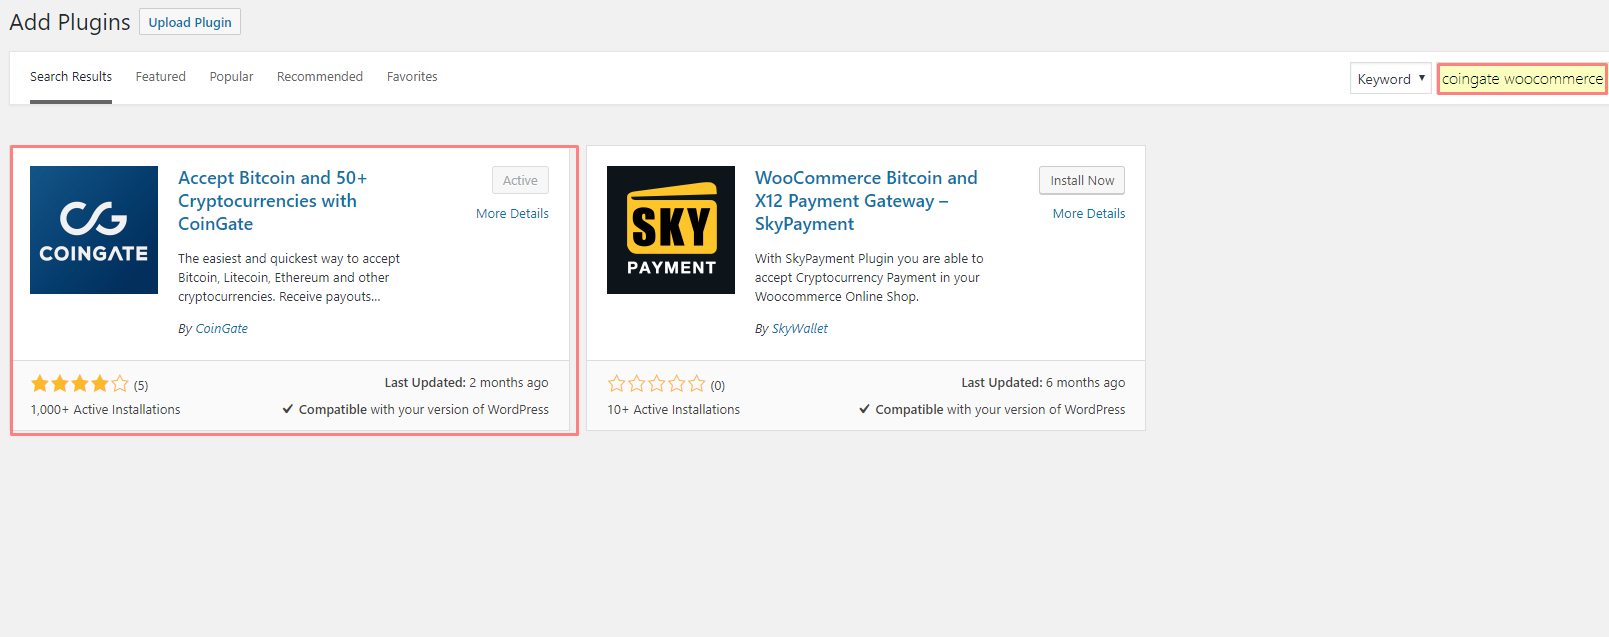Open the Favorites tab
This screenshot has width=1609, height=637.
click(412, 77)
